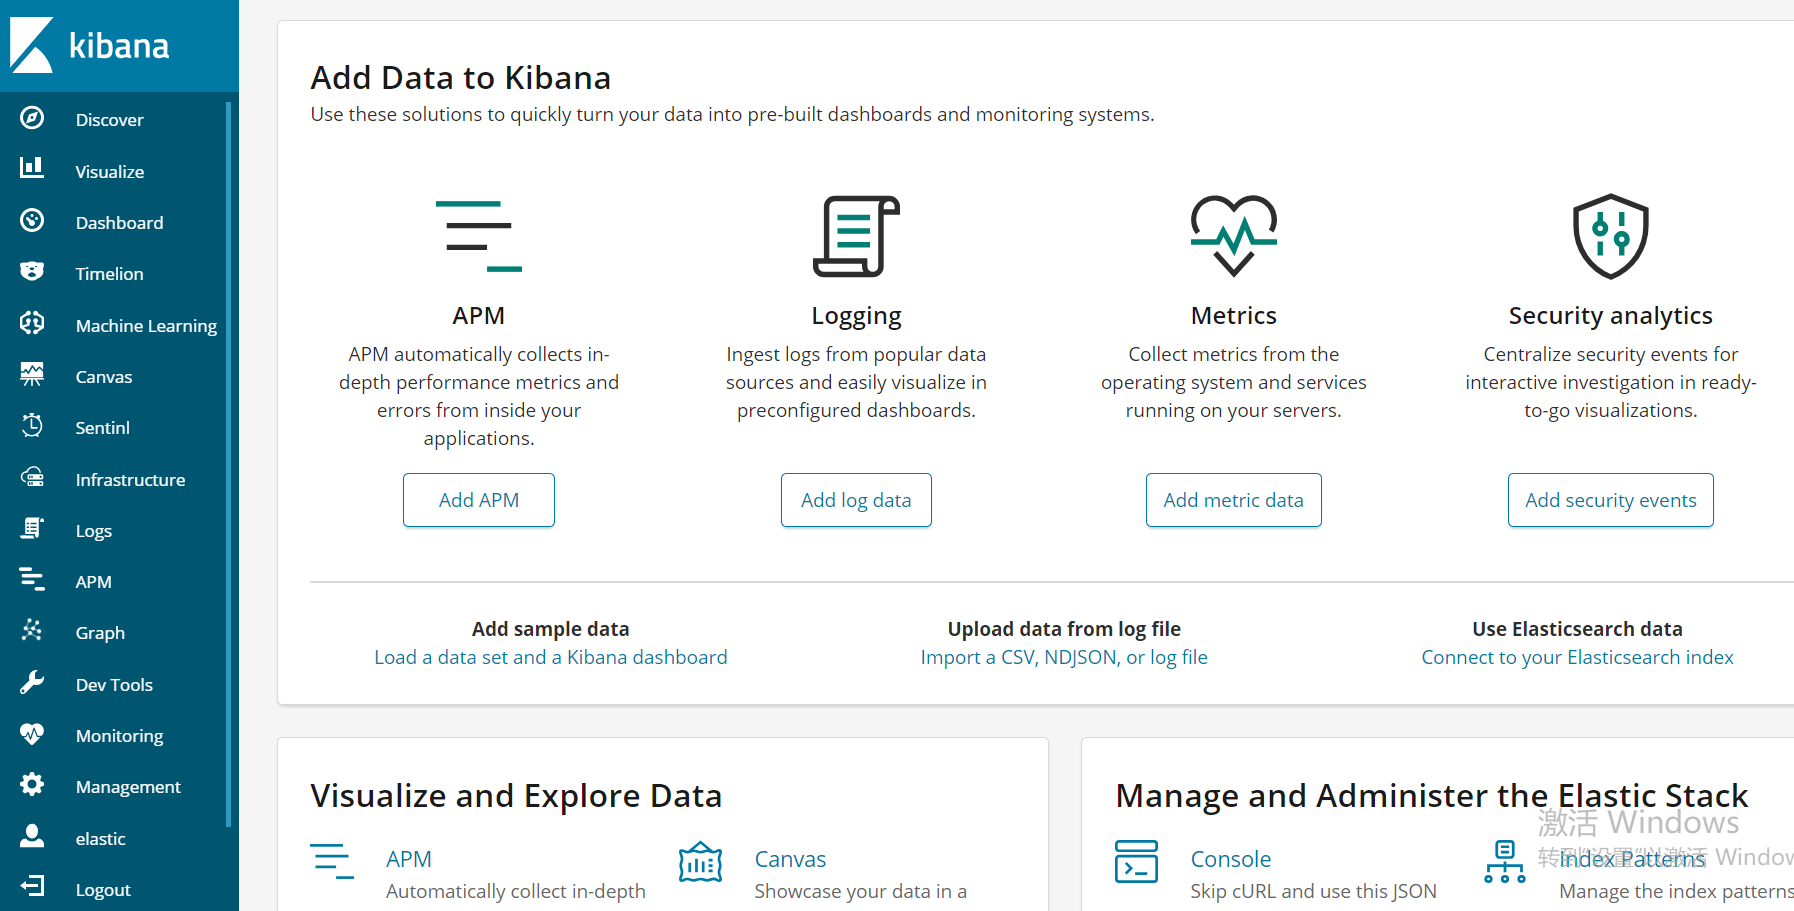Open Load a data set and a Kibana dashboard link
The image size is (1794, 911).
[551, 657]
